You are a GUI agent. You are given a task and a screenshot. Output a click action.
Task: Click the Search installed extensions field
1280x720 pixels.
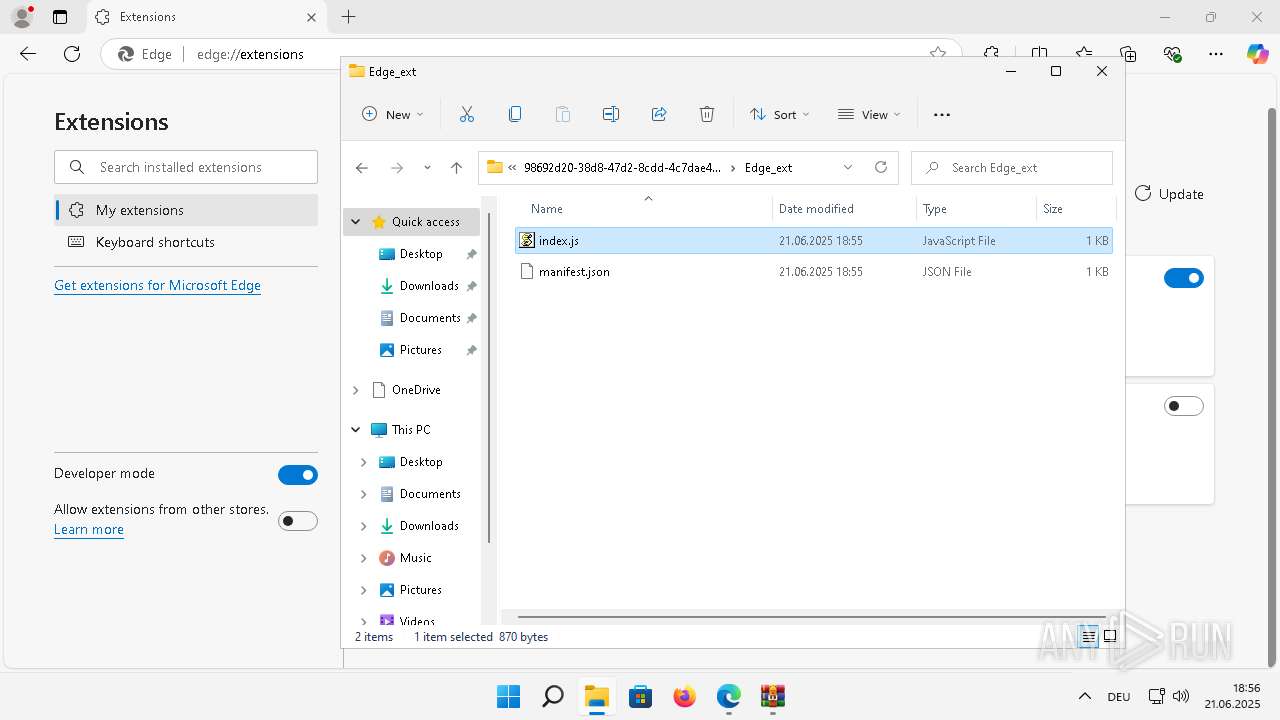186,167
